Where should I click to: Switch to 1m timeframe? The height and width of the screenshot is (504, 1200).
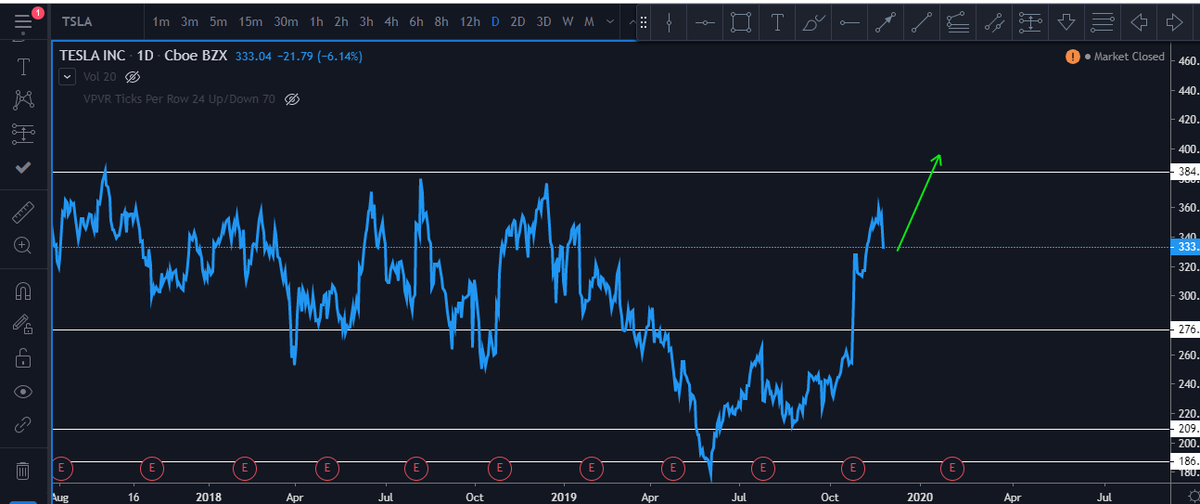click(161, 21)
